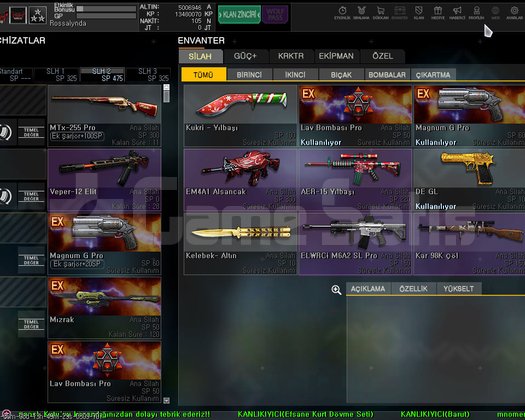Select ELWRCi M6A2 SL Pro rifle
The height and width of the screenshot is (420, 525).
click(355, 243)
